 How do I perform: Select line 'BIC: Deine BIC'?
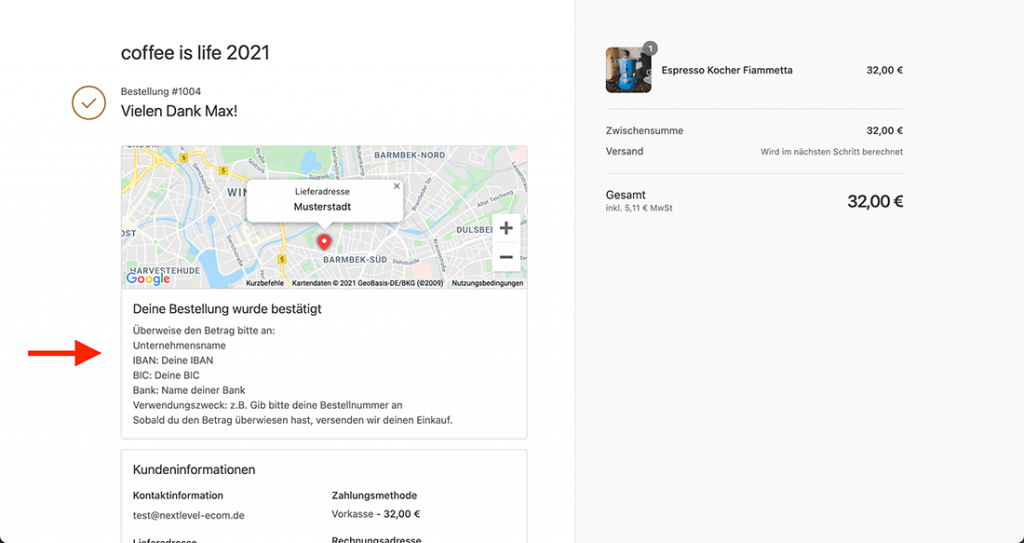[x=166, y=376]
